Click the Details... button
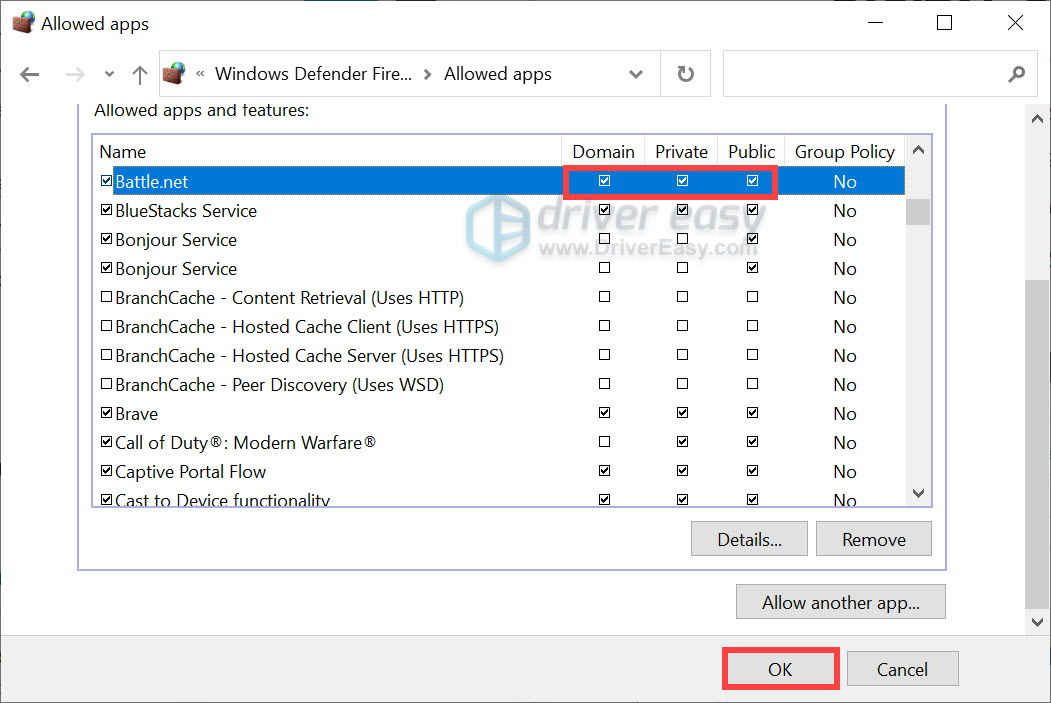Viewport: 1051px width, 703px height. tap(749, 539)
